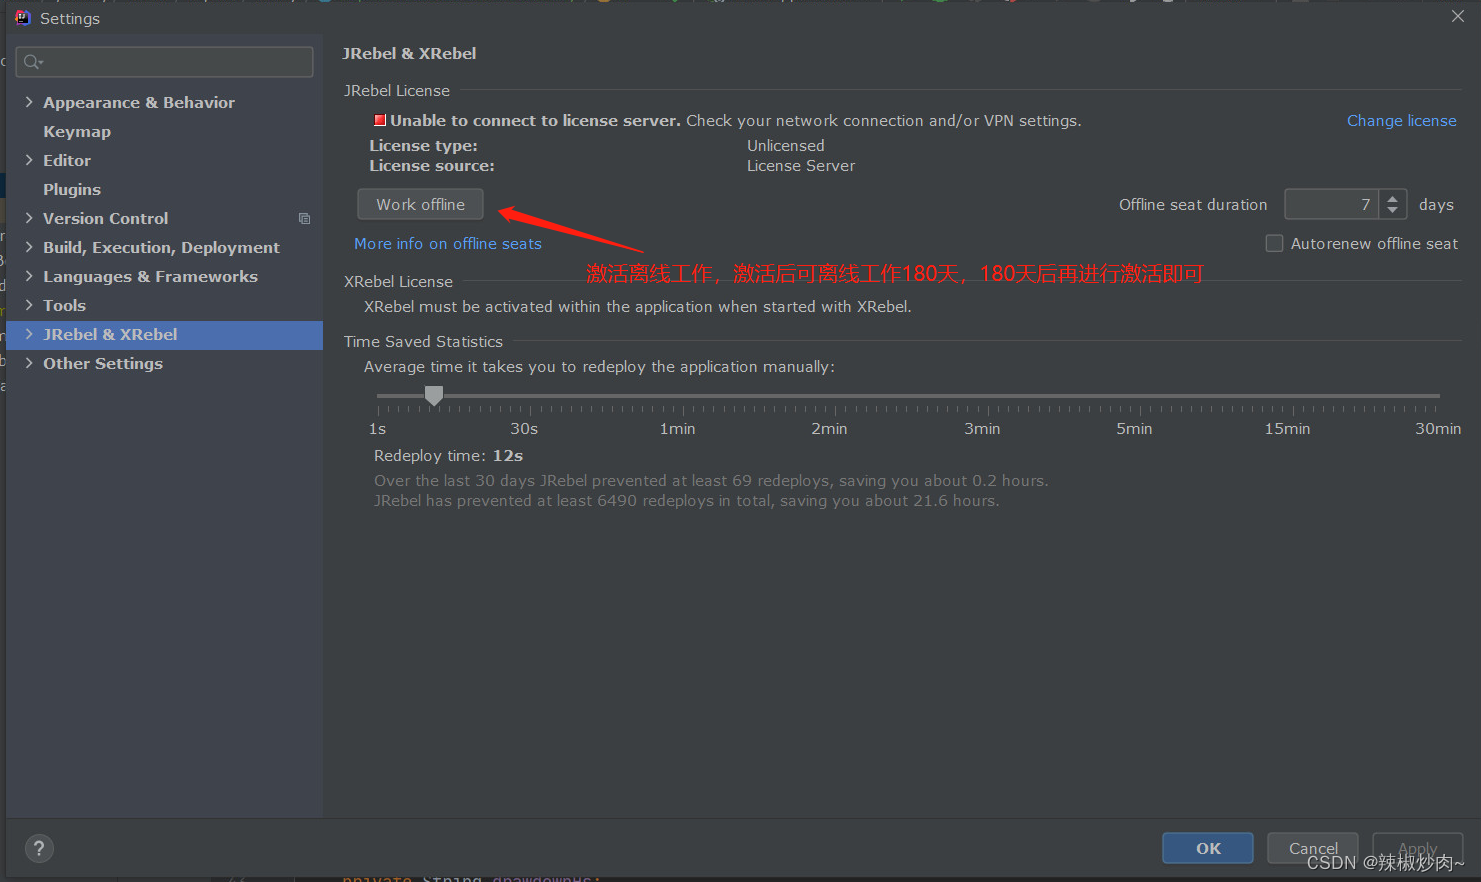
Task: Click the red license error status icon
Action: tap(380, 120)
